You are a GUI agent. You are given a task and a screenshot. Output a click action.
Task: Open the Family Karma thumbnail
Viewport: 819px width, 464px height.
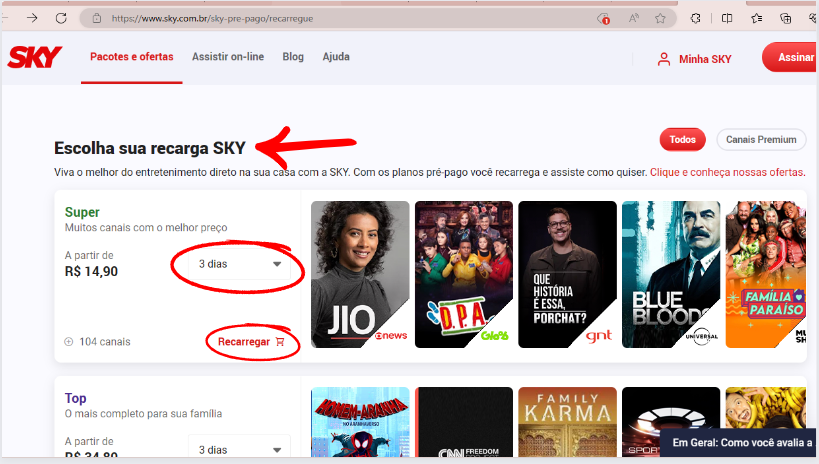tap(567, 422)
